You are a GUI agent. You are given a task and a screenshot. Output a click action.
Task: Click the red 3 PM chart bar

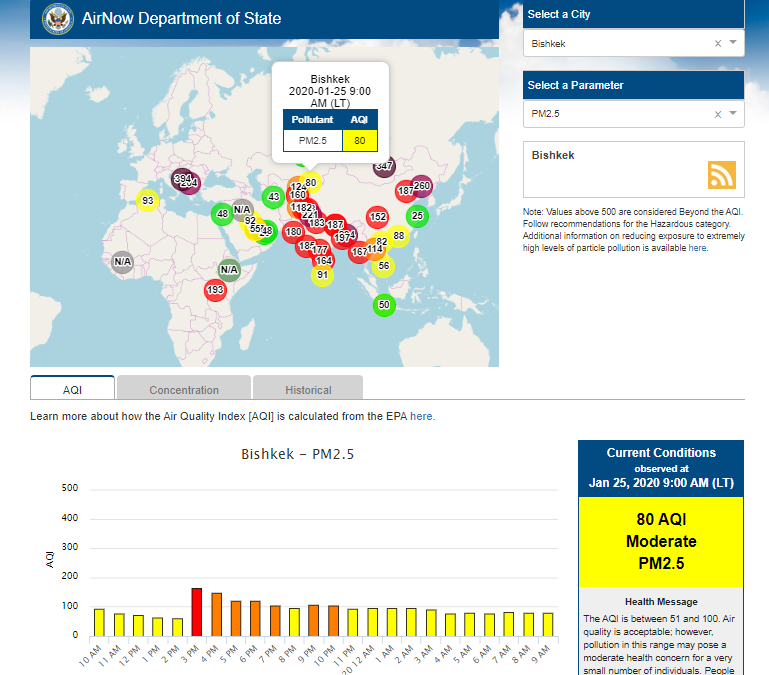click(197, 611)
